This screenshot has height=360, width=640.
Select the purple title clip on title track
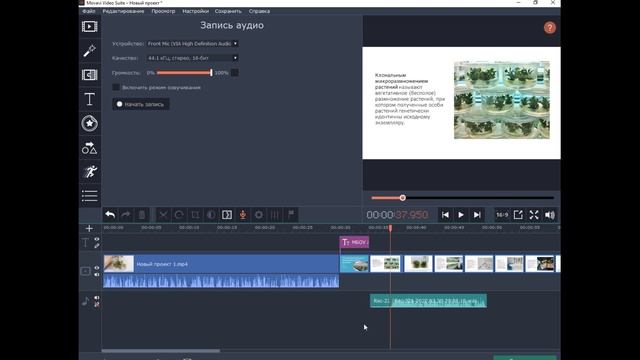pyautogui.click(x=355, y=242)
